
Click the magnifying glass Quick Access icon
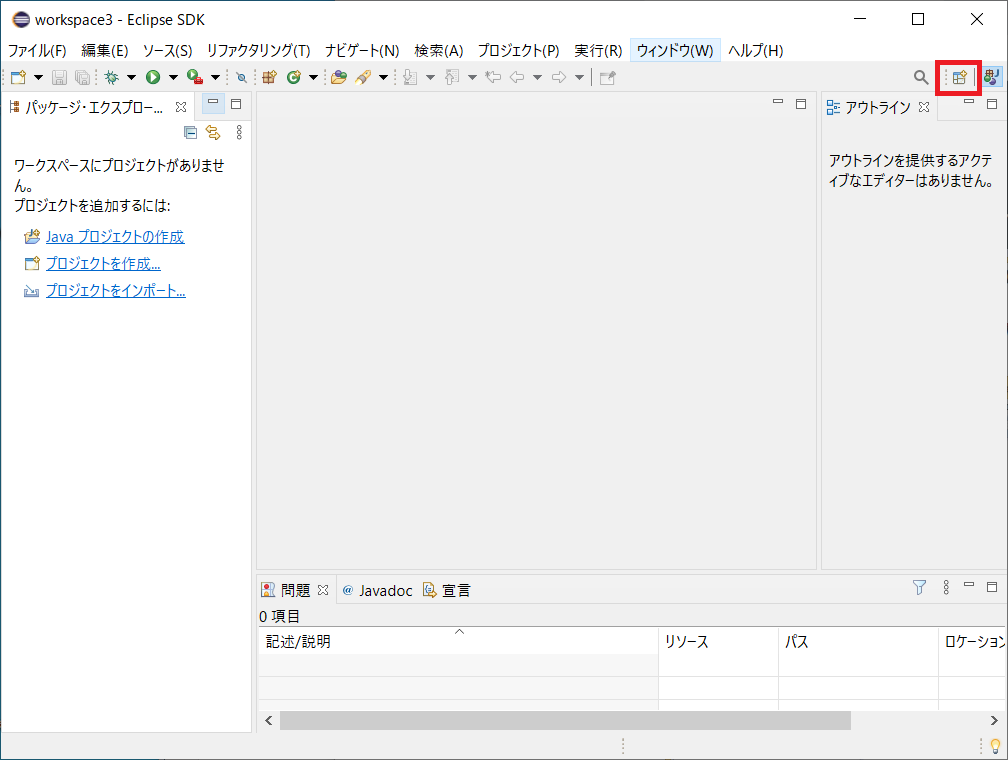[921, 78]
